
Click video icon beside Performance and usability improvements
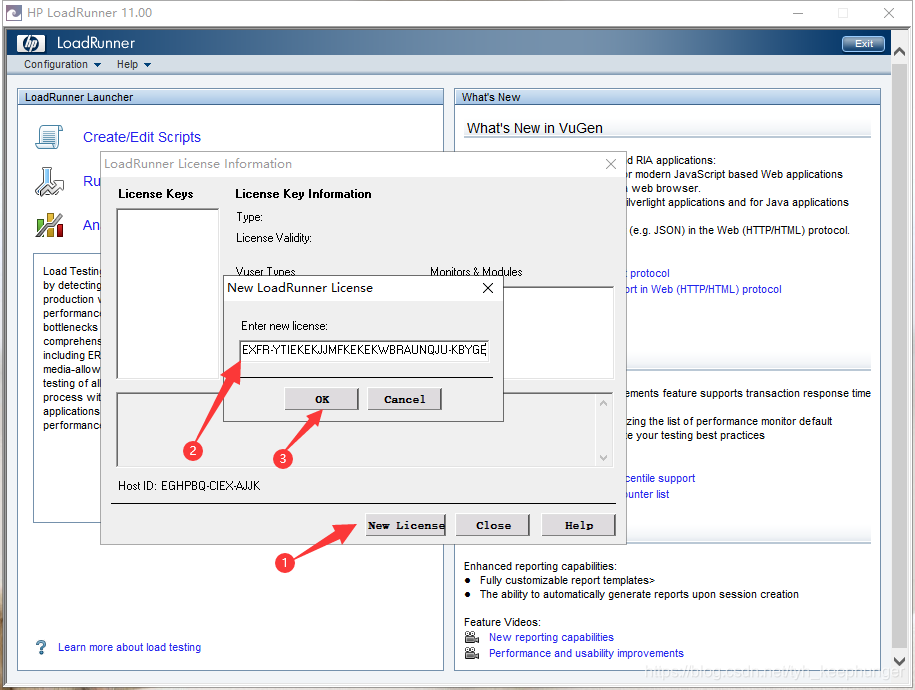(x=472, y=653)
